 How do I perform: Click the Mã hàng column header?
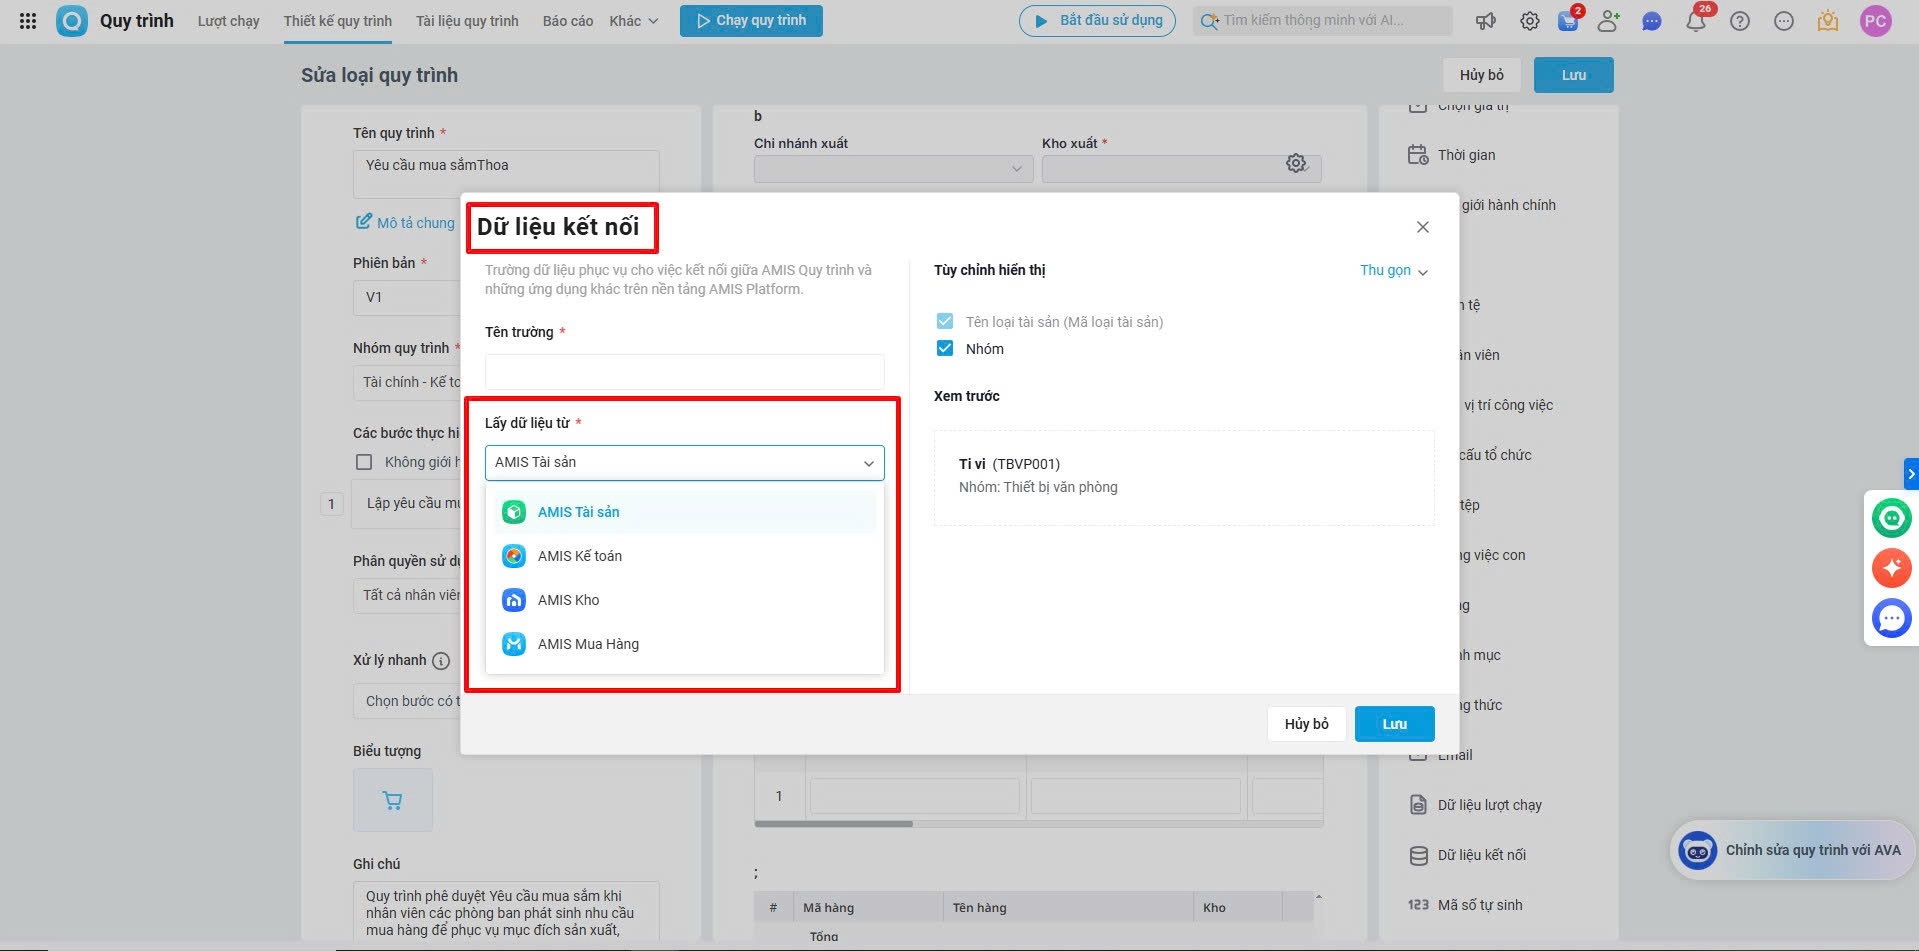[867, 907]
